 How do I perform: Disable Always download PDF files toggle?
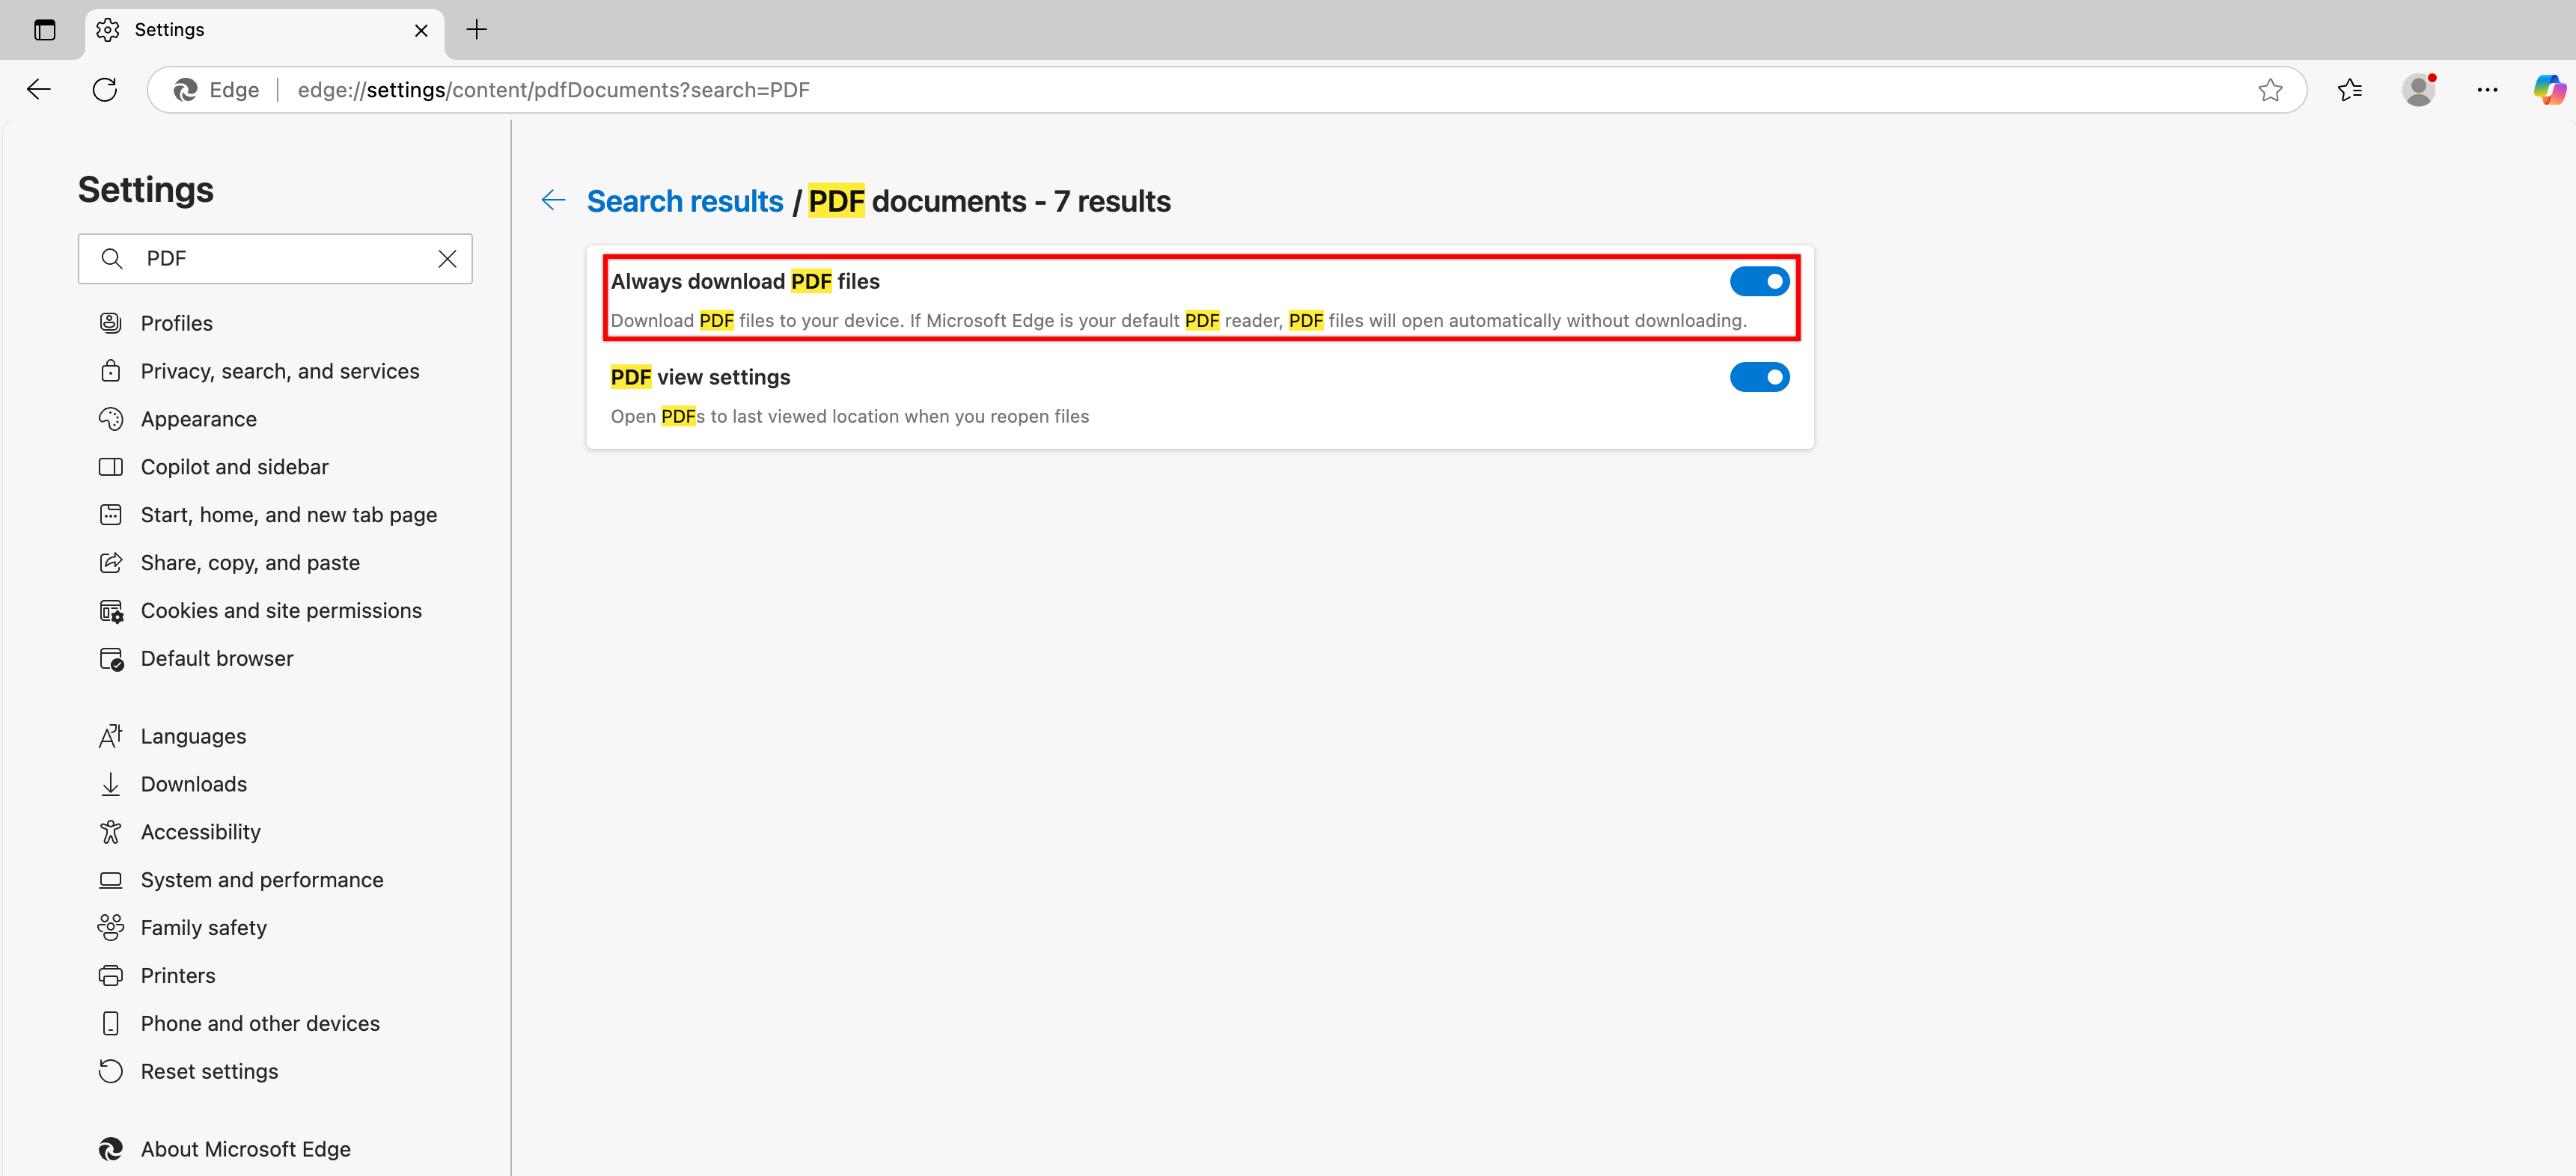1759,282
